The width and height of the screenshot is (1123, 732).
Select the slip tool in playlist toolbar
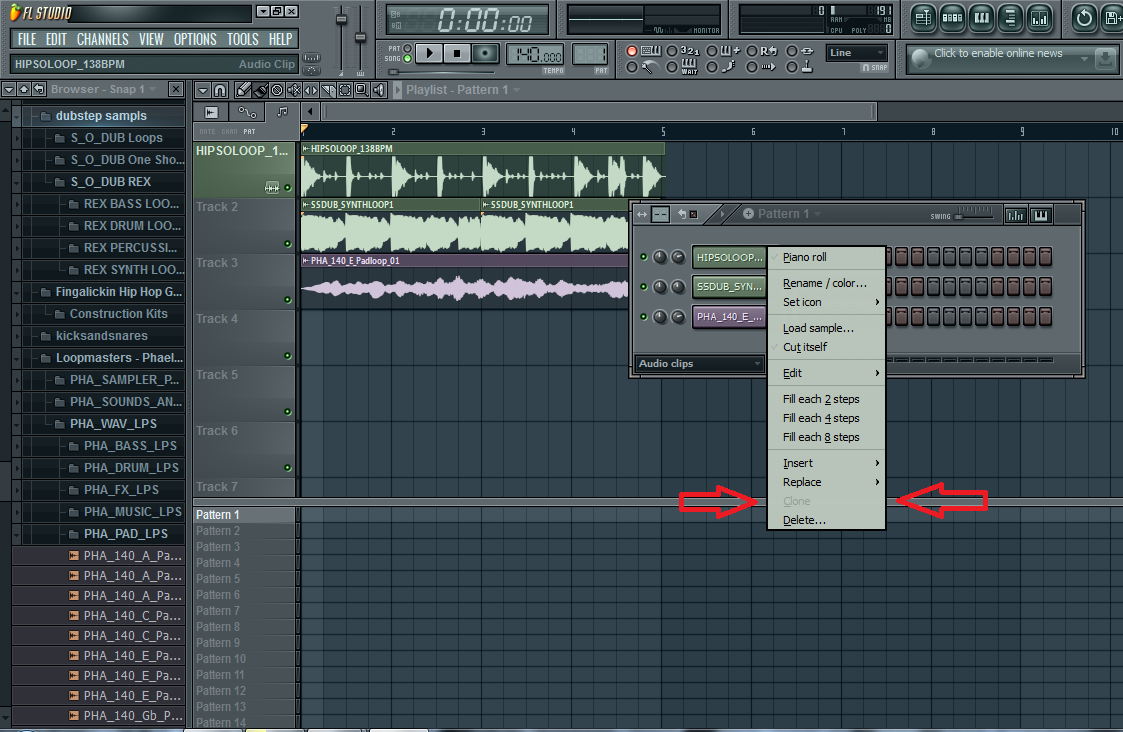pyautogui.click(x=311, y=90)
